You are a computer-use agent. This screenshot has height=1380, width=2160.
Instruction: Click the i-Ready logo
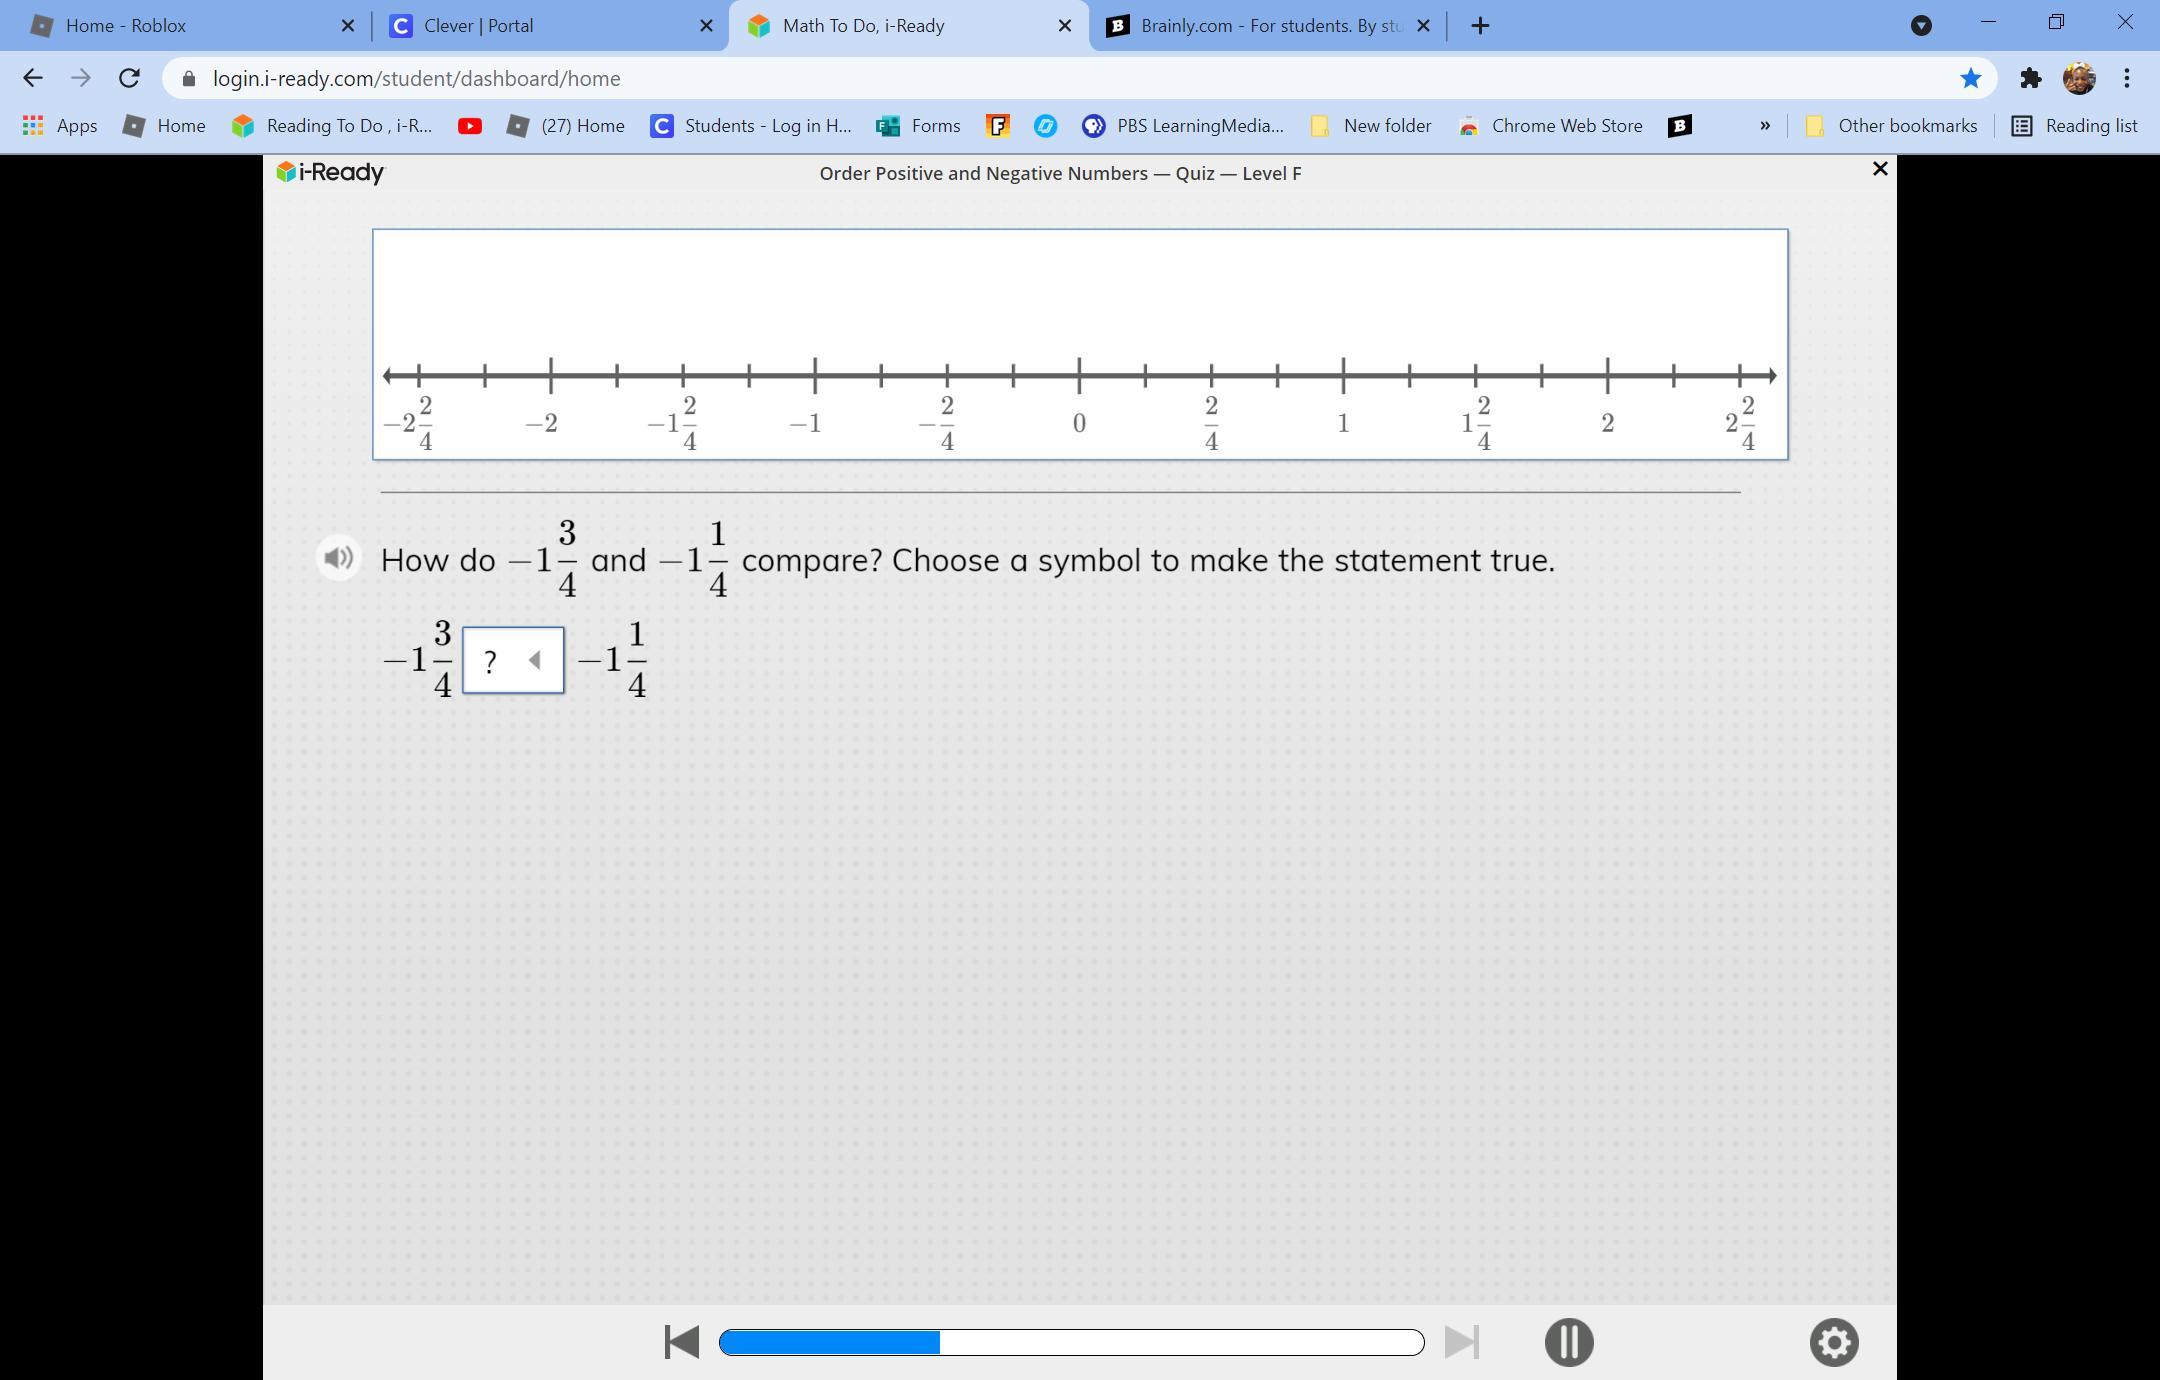[x=330, y=173]
